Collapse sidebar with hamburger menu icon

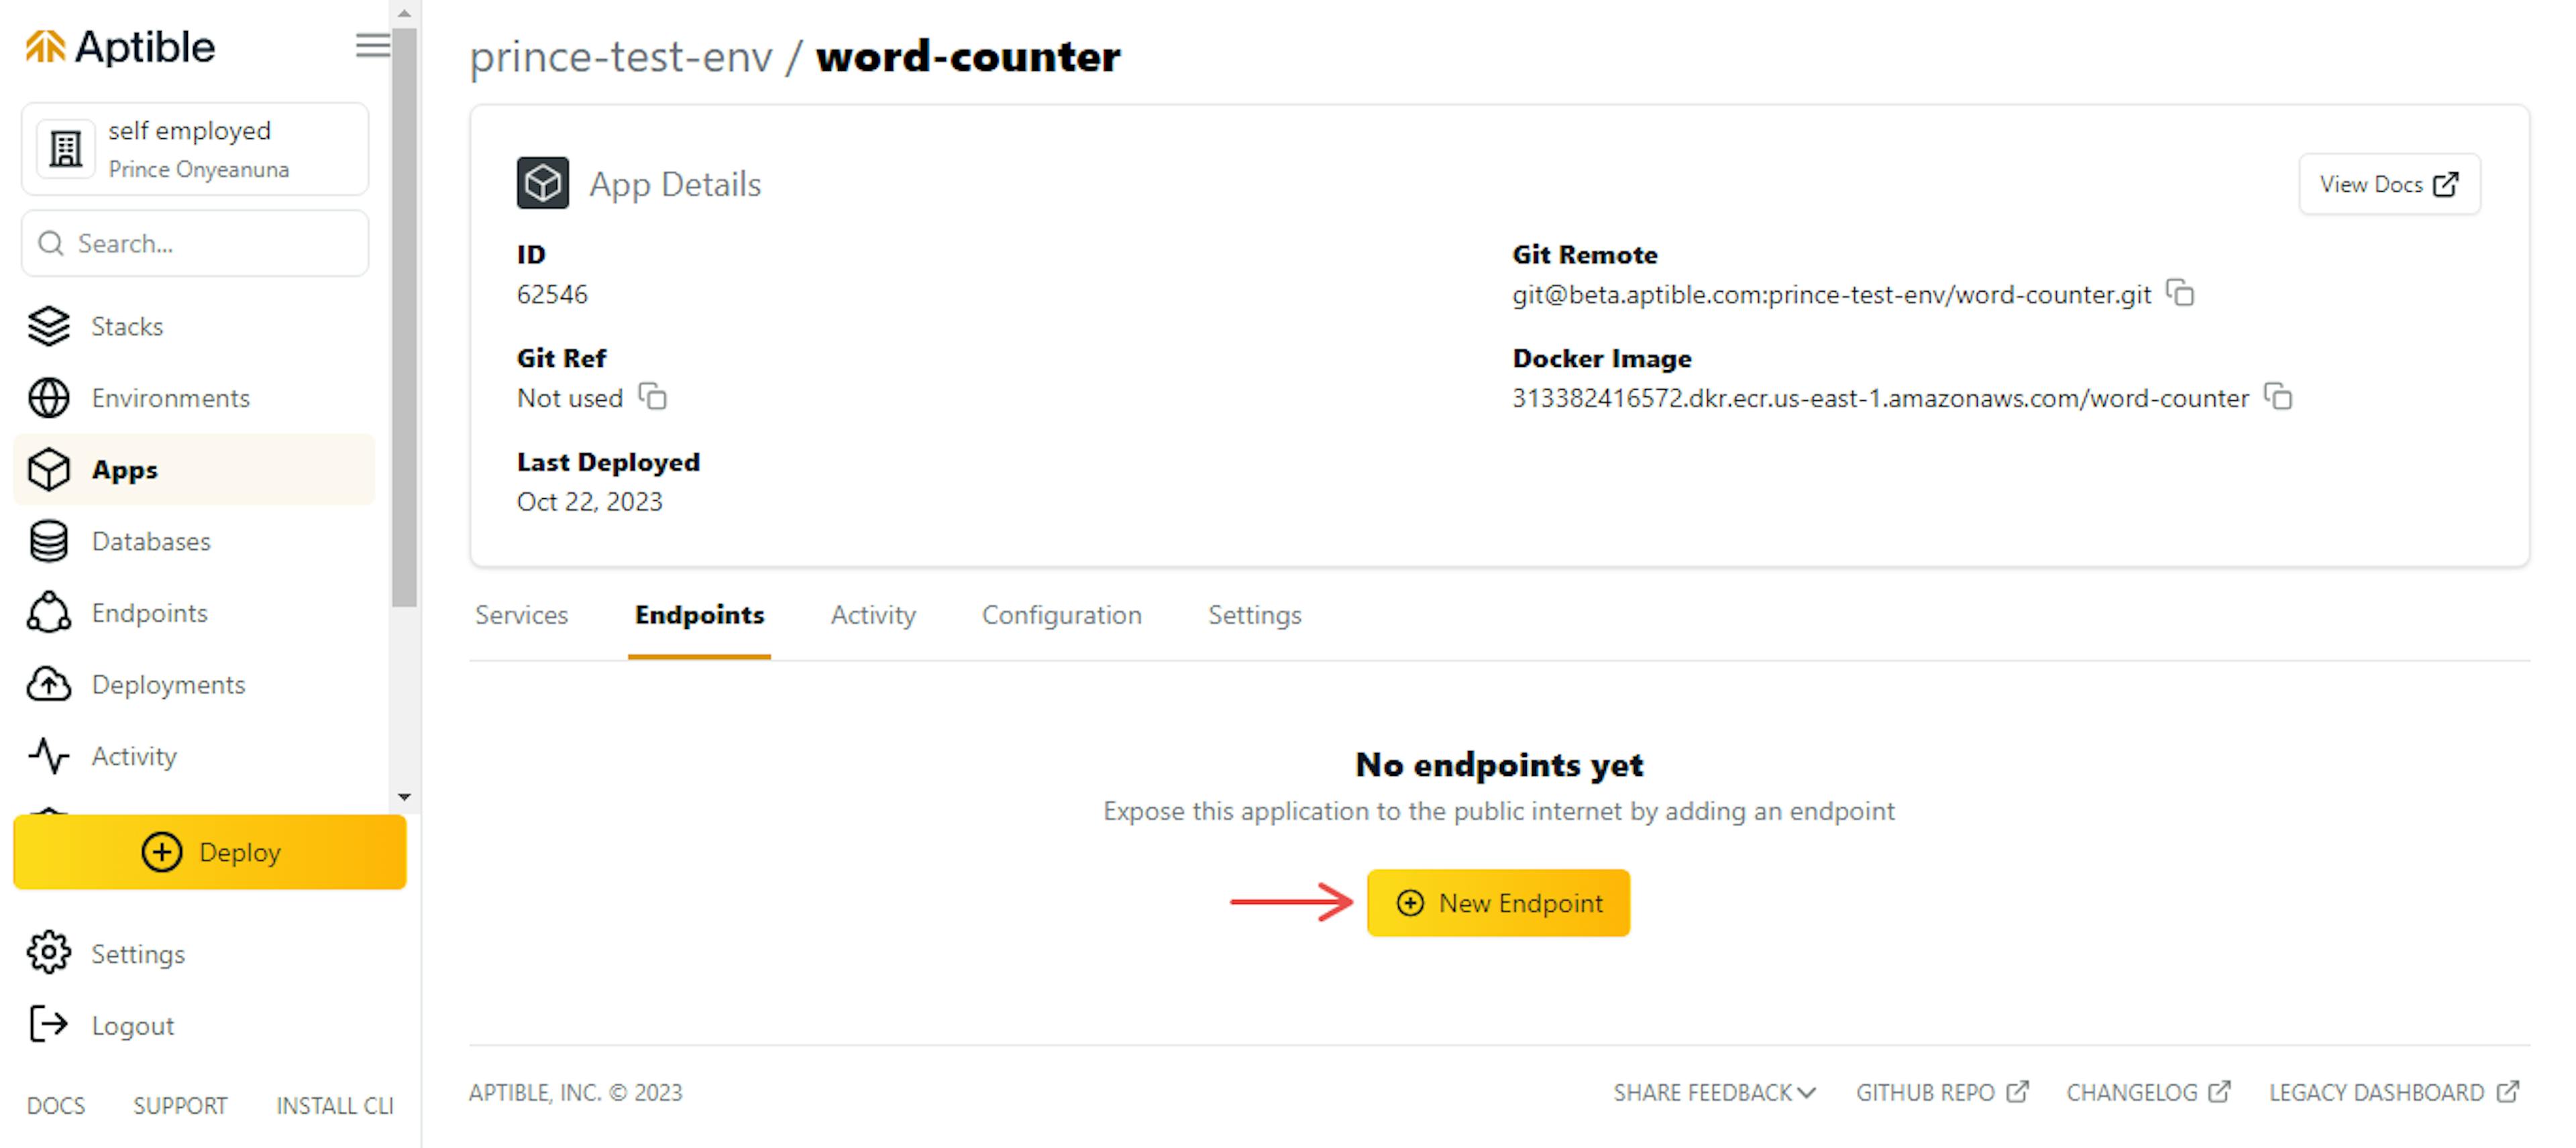coord(372,46)
